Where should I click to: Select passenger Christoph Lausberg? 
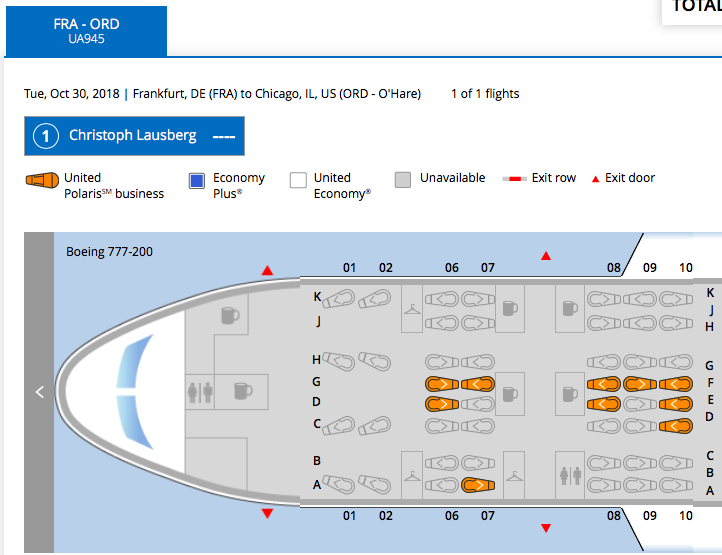point(133,135)
